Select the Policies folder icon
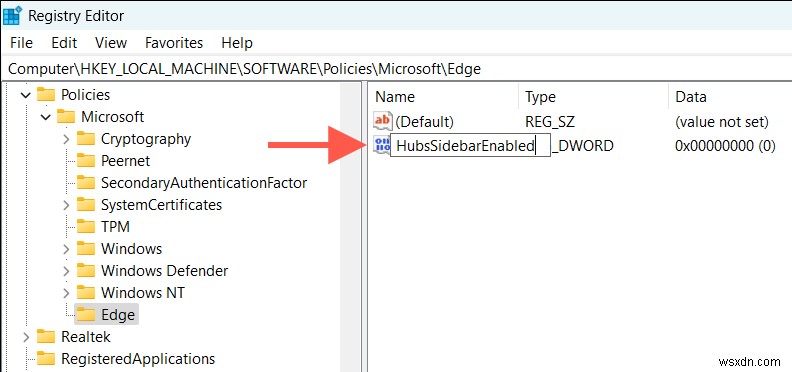 coord(46,95)
